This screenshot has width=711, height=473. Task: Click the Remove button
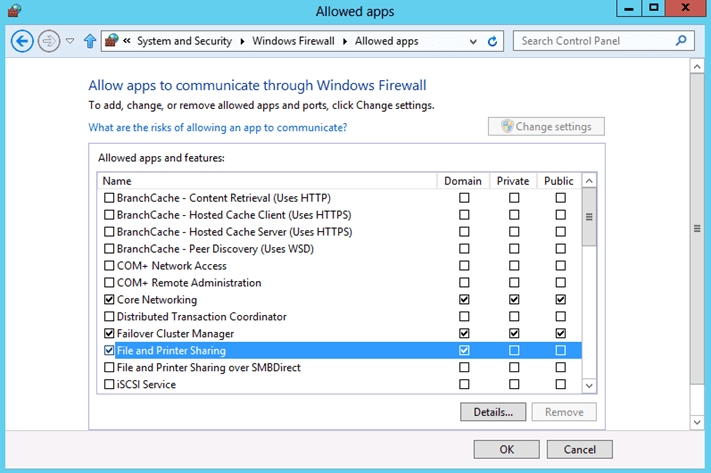click(x=564, y=412)
